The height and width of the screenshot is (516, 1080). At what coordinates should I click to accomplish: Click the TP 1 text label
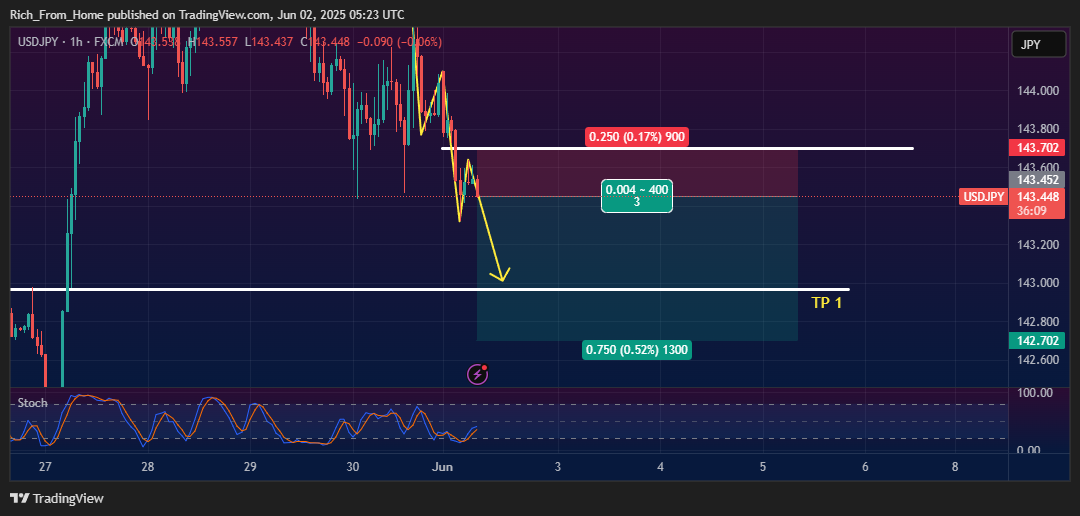coord(827,302)
